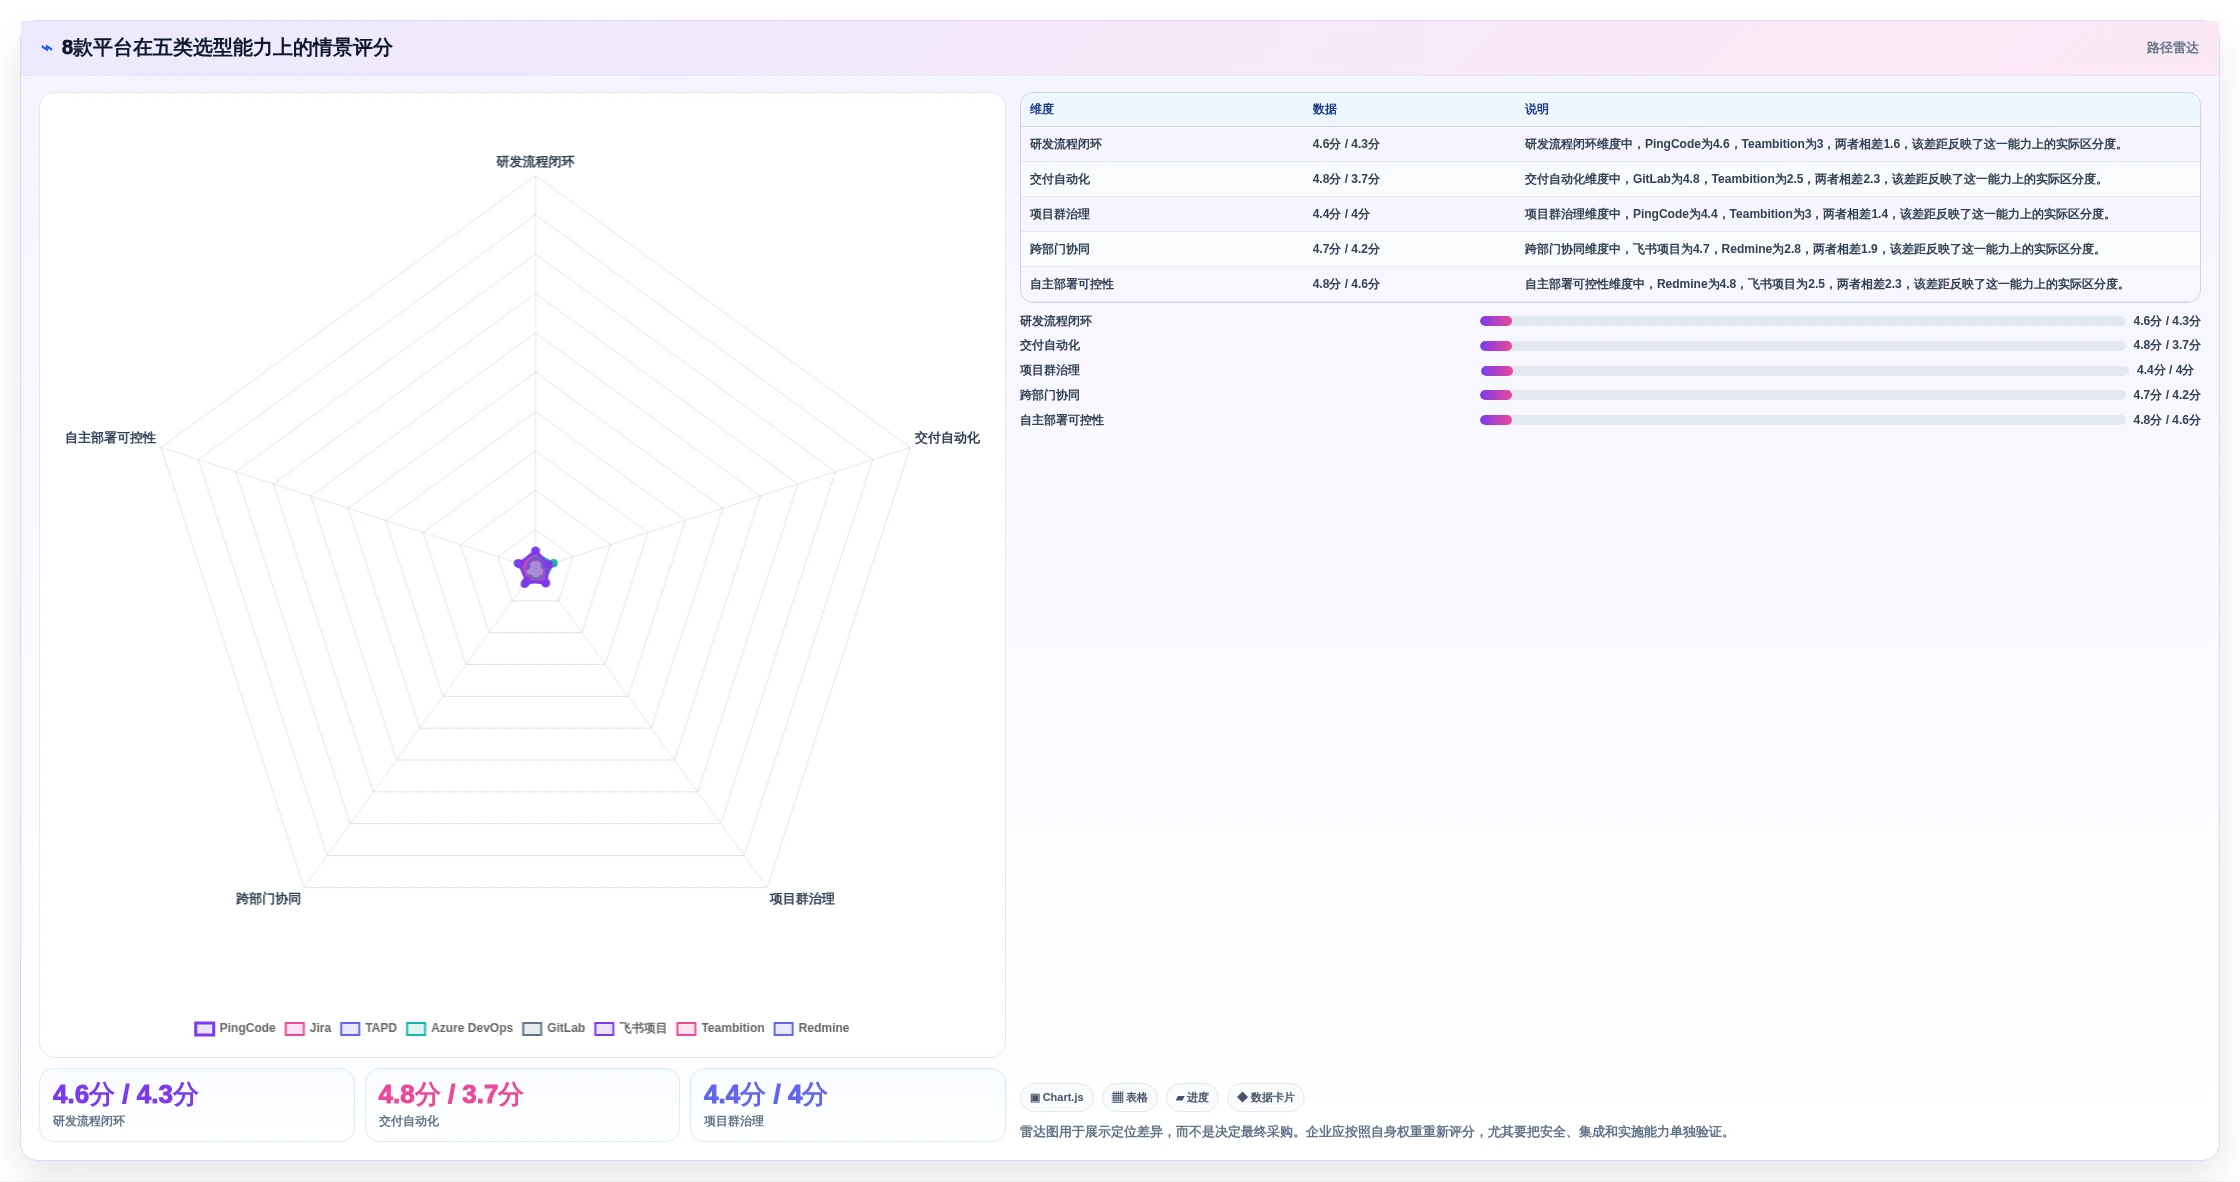Toggle the Jira legend entry
This screenshot has width=2240, height=1182.
308,1028
